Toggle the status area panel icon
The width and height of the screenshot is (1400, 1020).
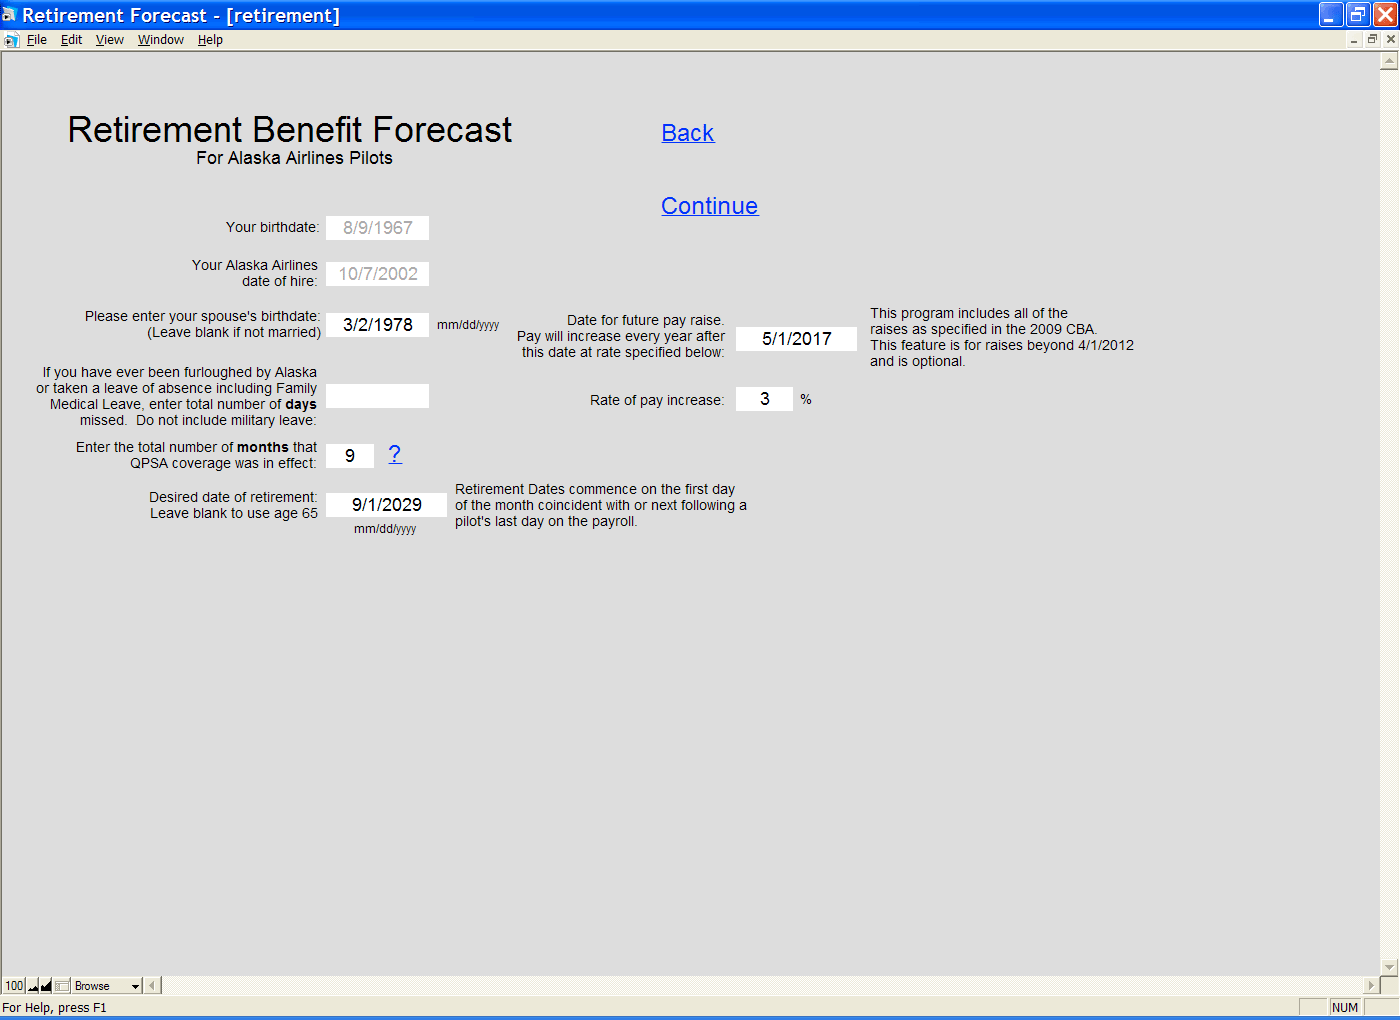[x=62, y=986]
